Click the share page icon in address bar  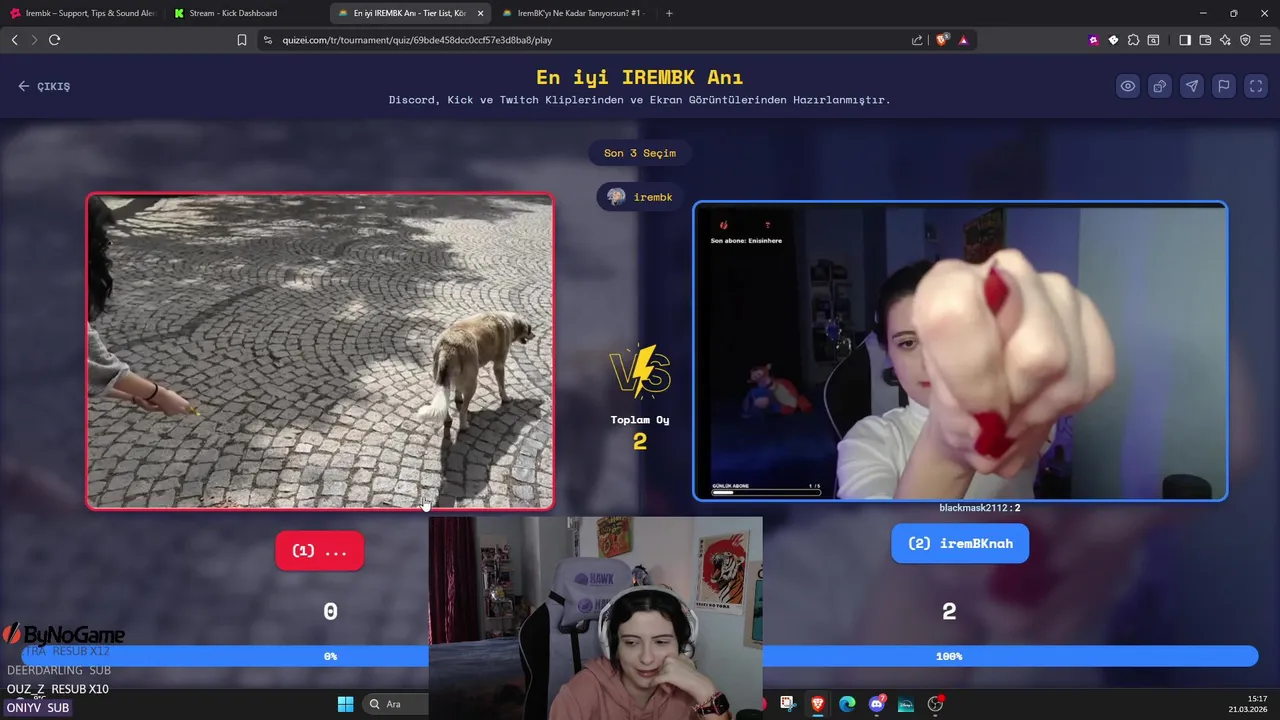(917, 40)
